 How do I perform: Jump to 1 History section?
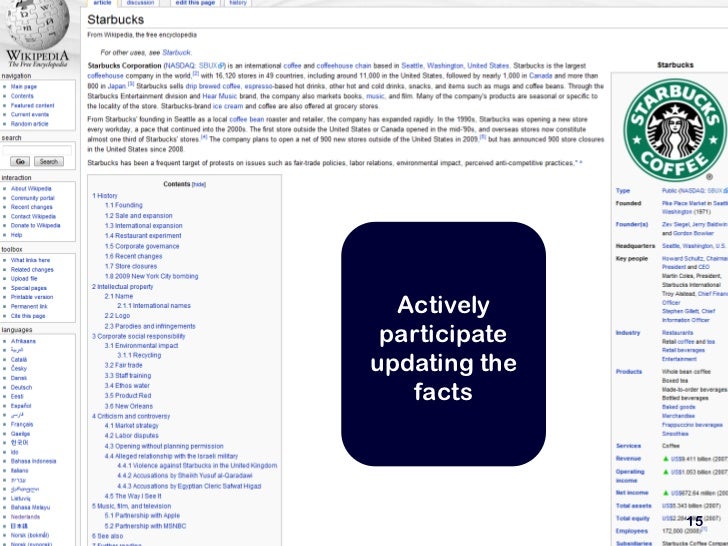tap(104, 196)
